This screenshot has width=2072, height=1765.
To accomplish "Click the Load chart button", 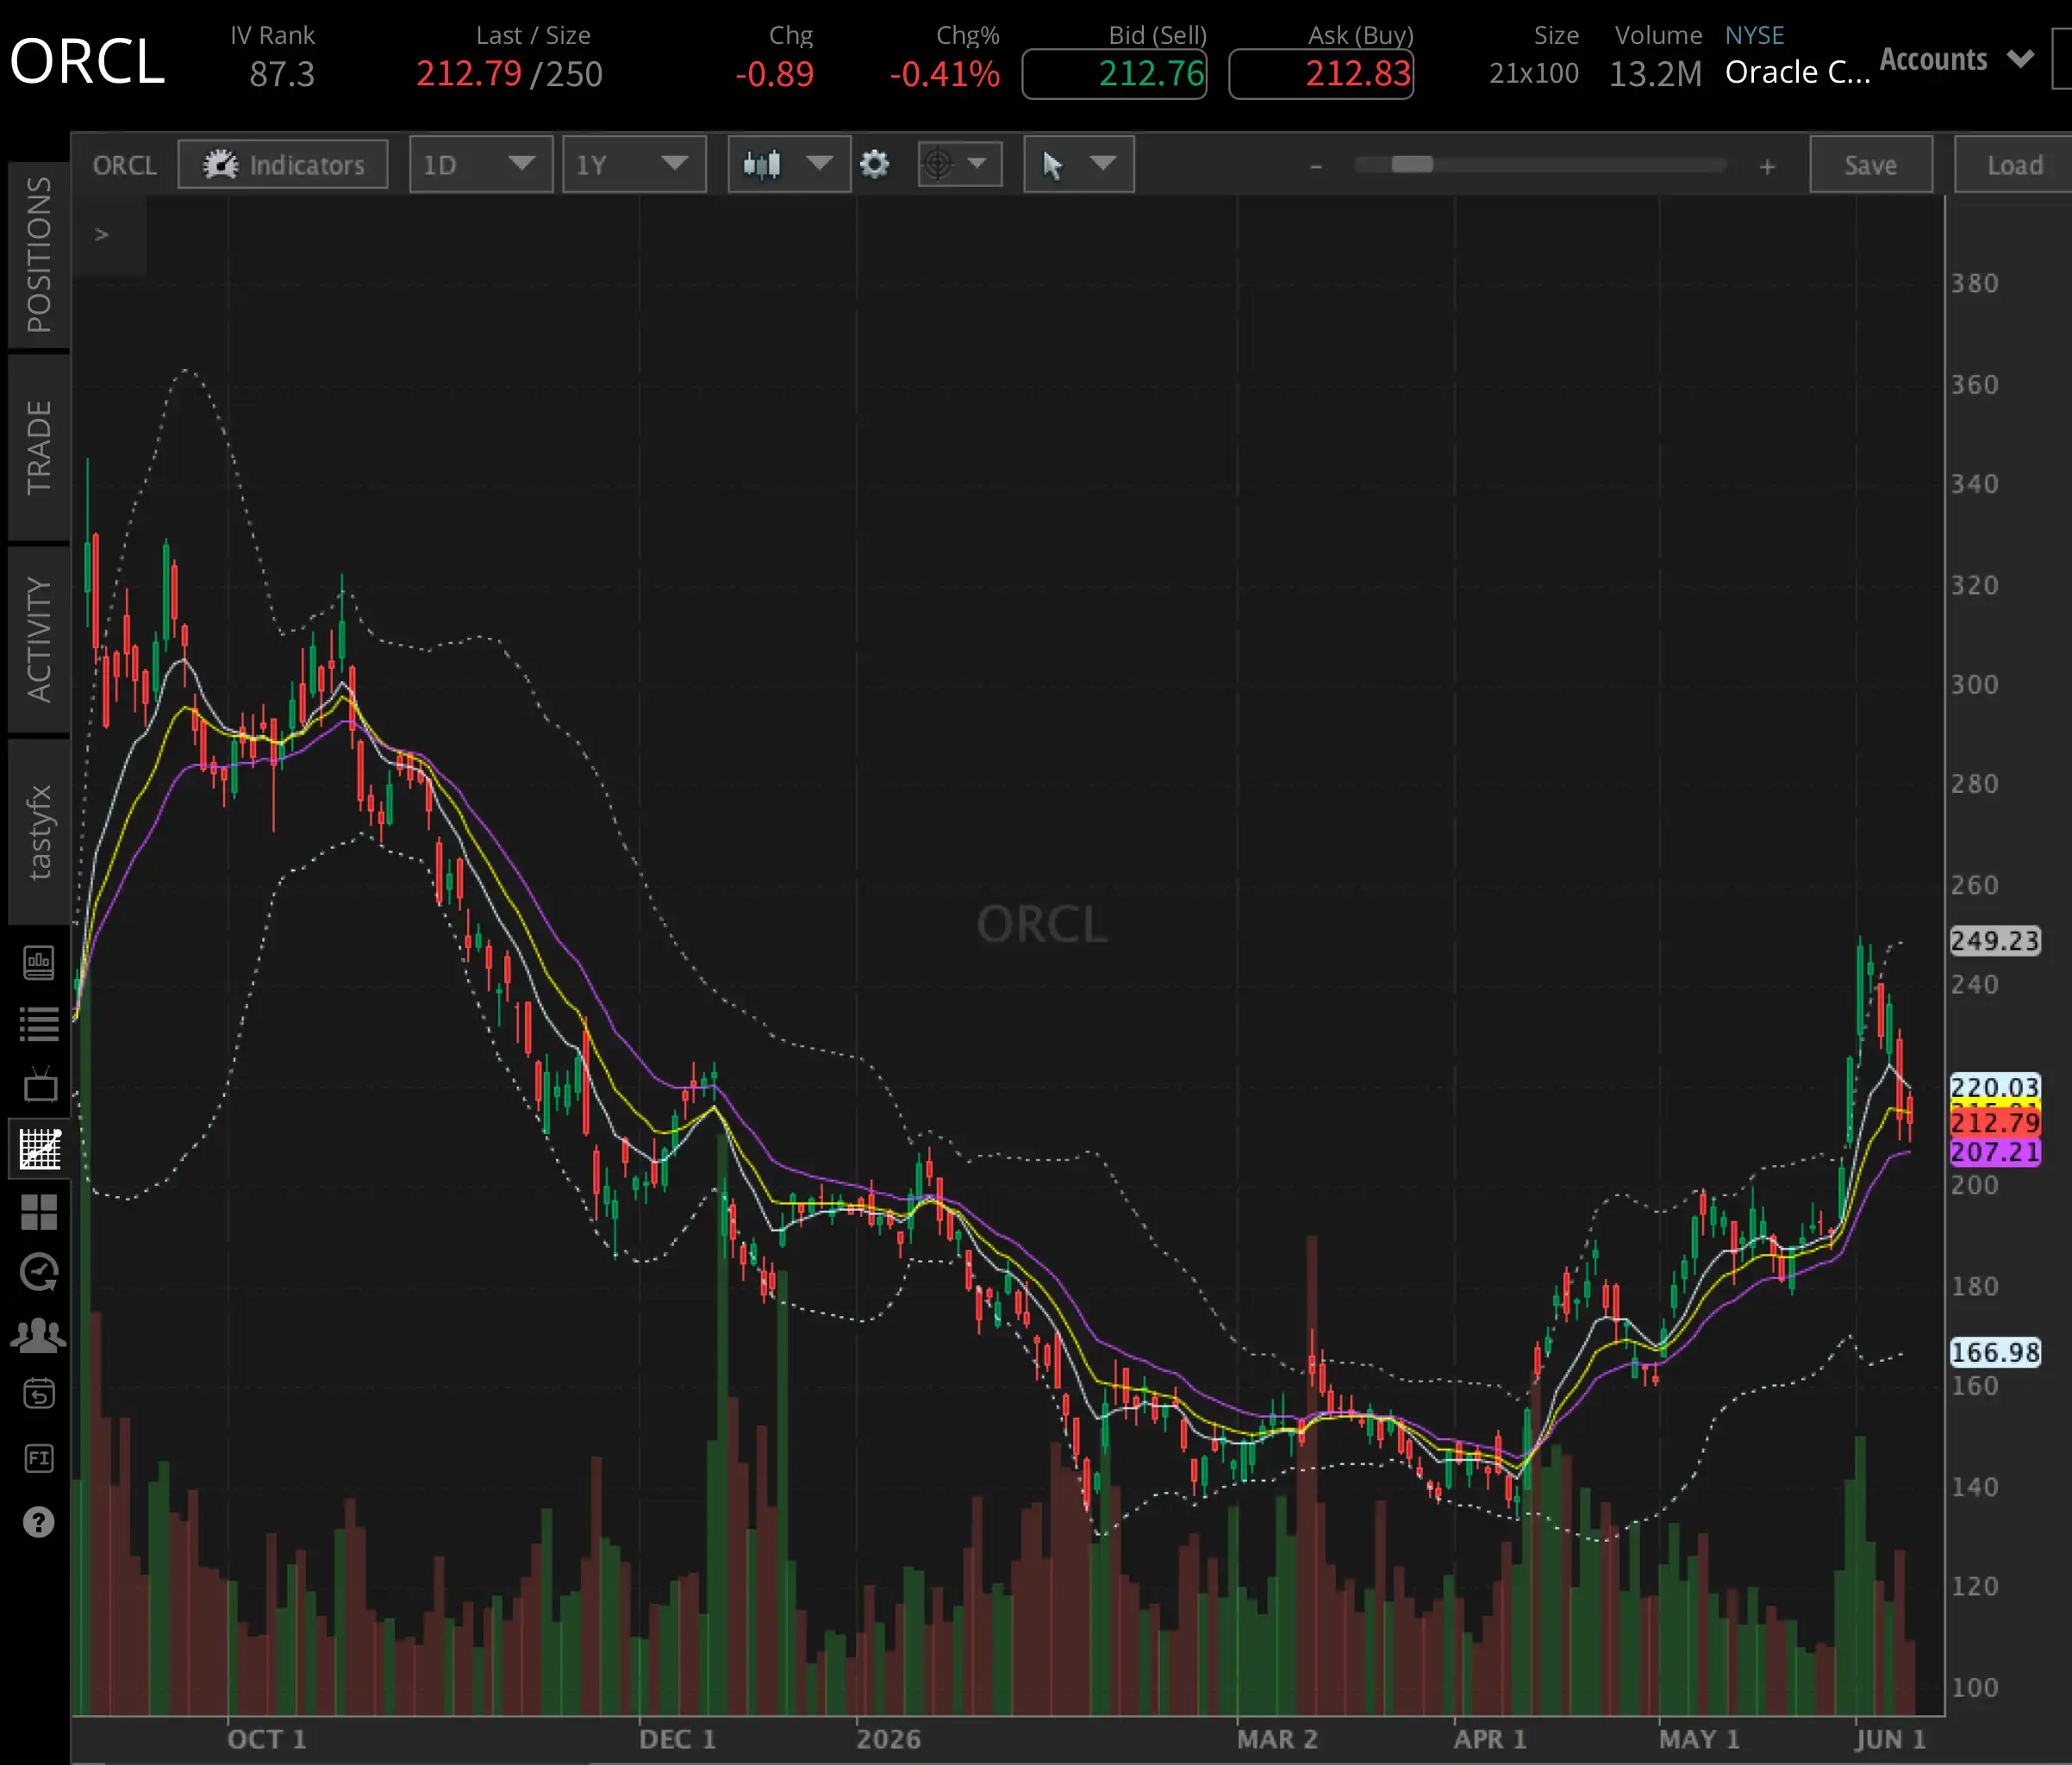I will coord(2013,164).
